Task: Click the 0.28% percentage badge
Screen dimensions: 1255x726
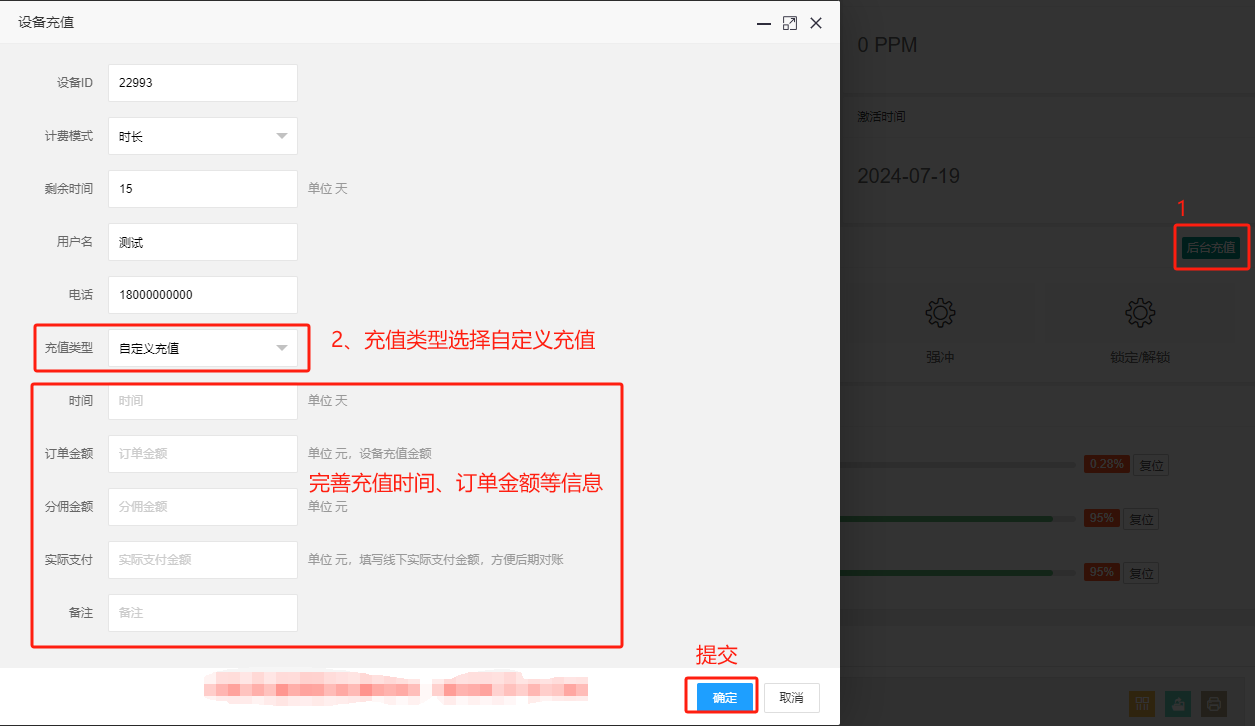Action: [1107, 464]
